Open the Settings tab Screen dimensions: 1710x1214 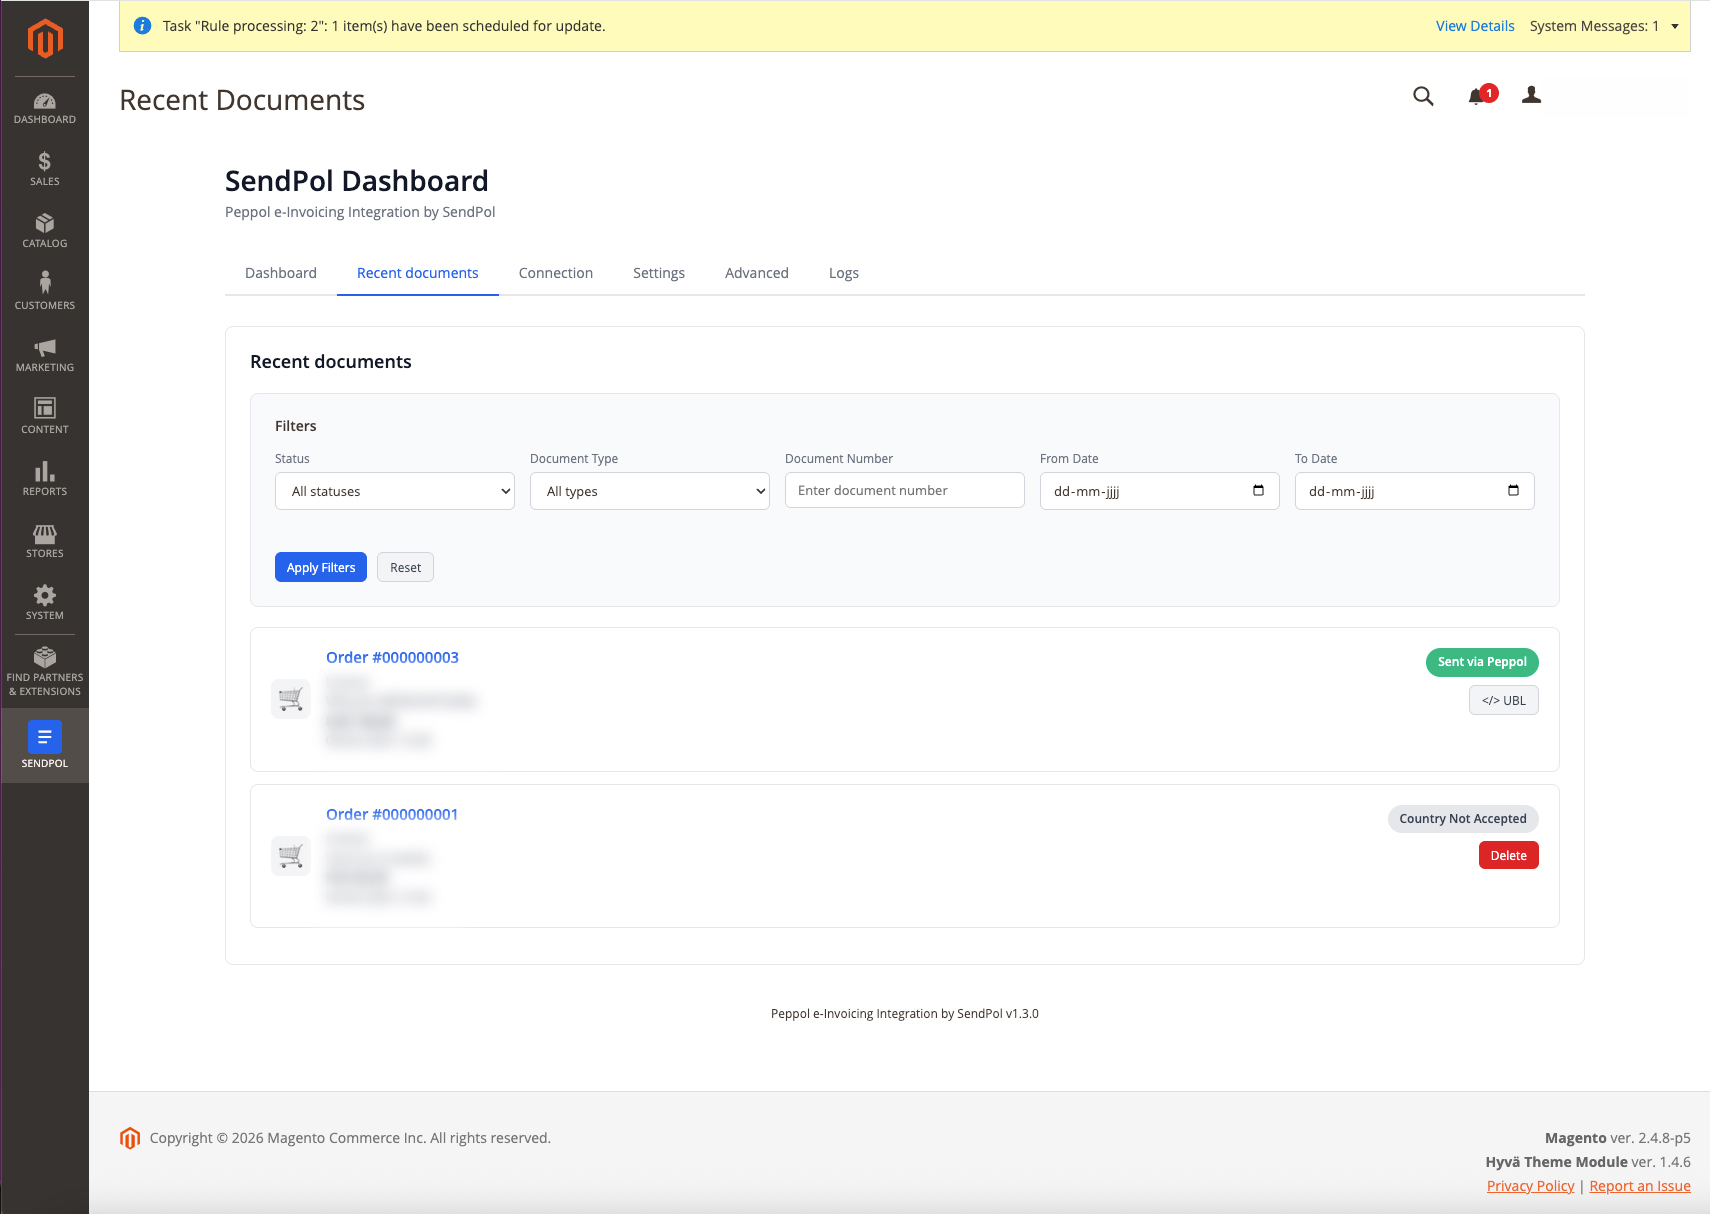pyautogui.click(x=659, y=273)
